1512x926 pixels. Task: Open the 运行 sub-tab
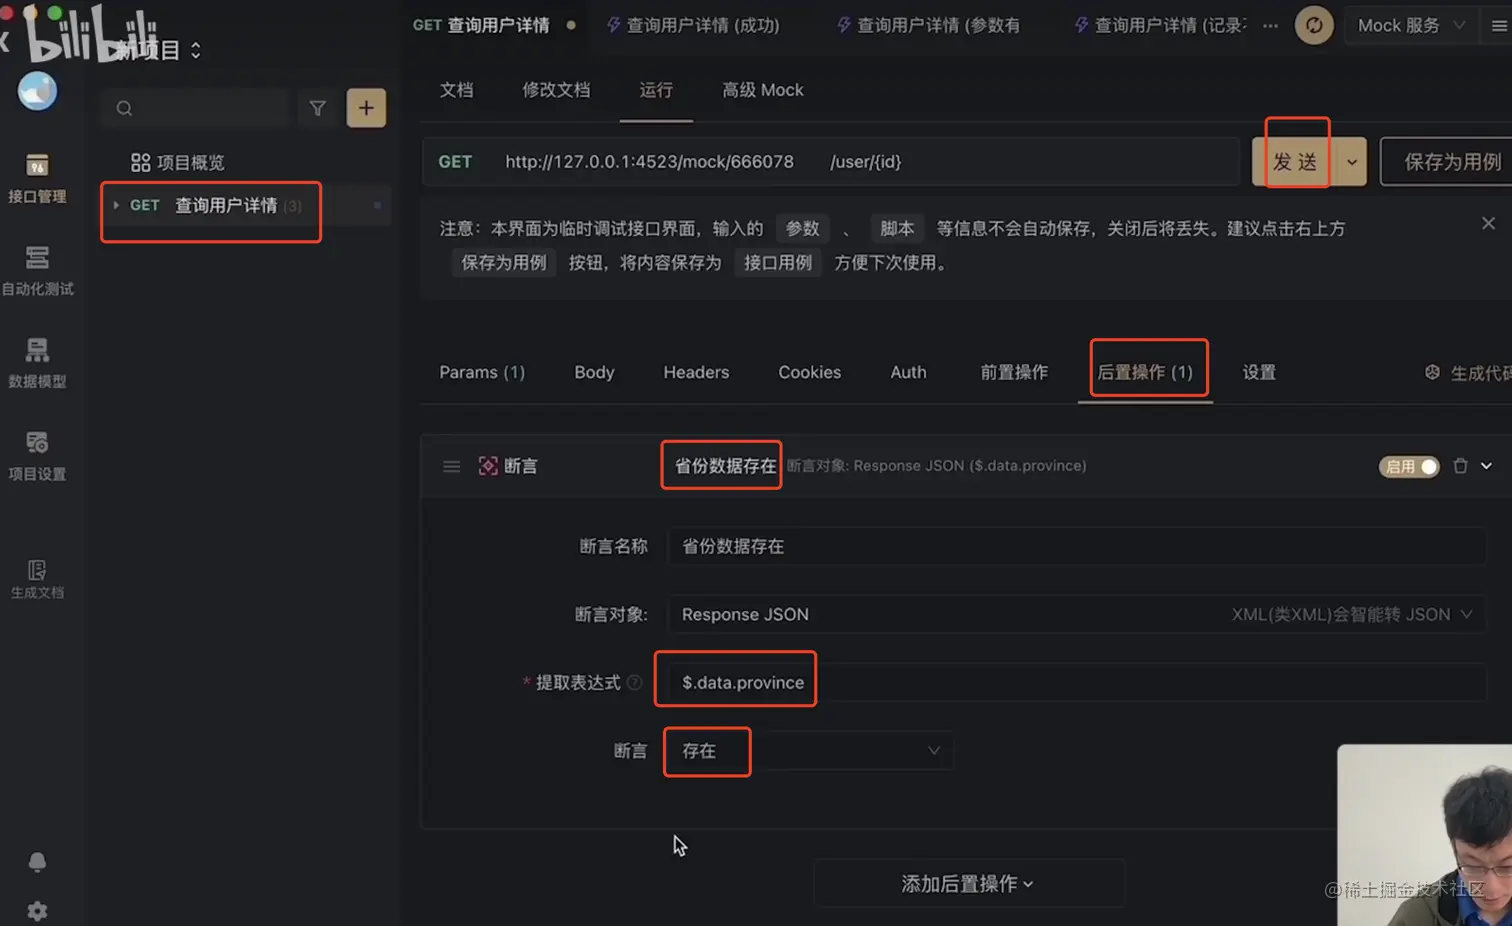(x=656, y=90)
